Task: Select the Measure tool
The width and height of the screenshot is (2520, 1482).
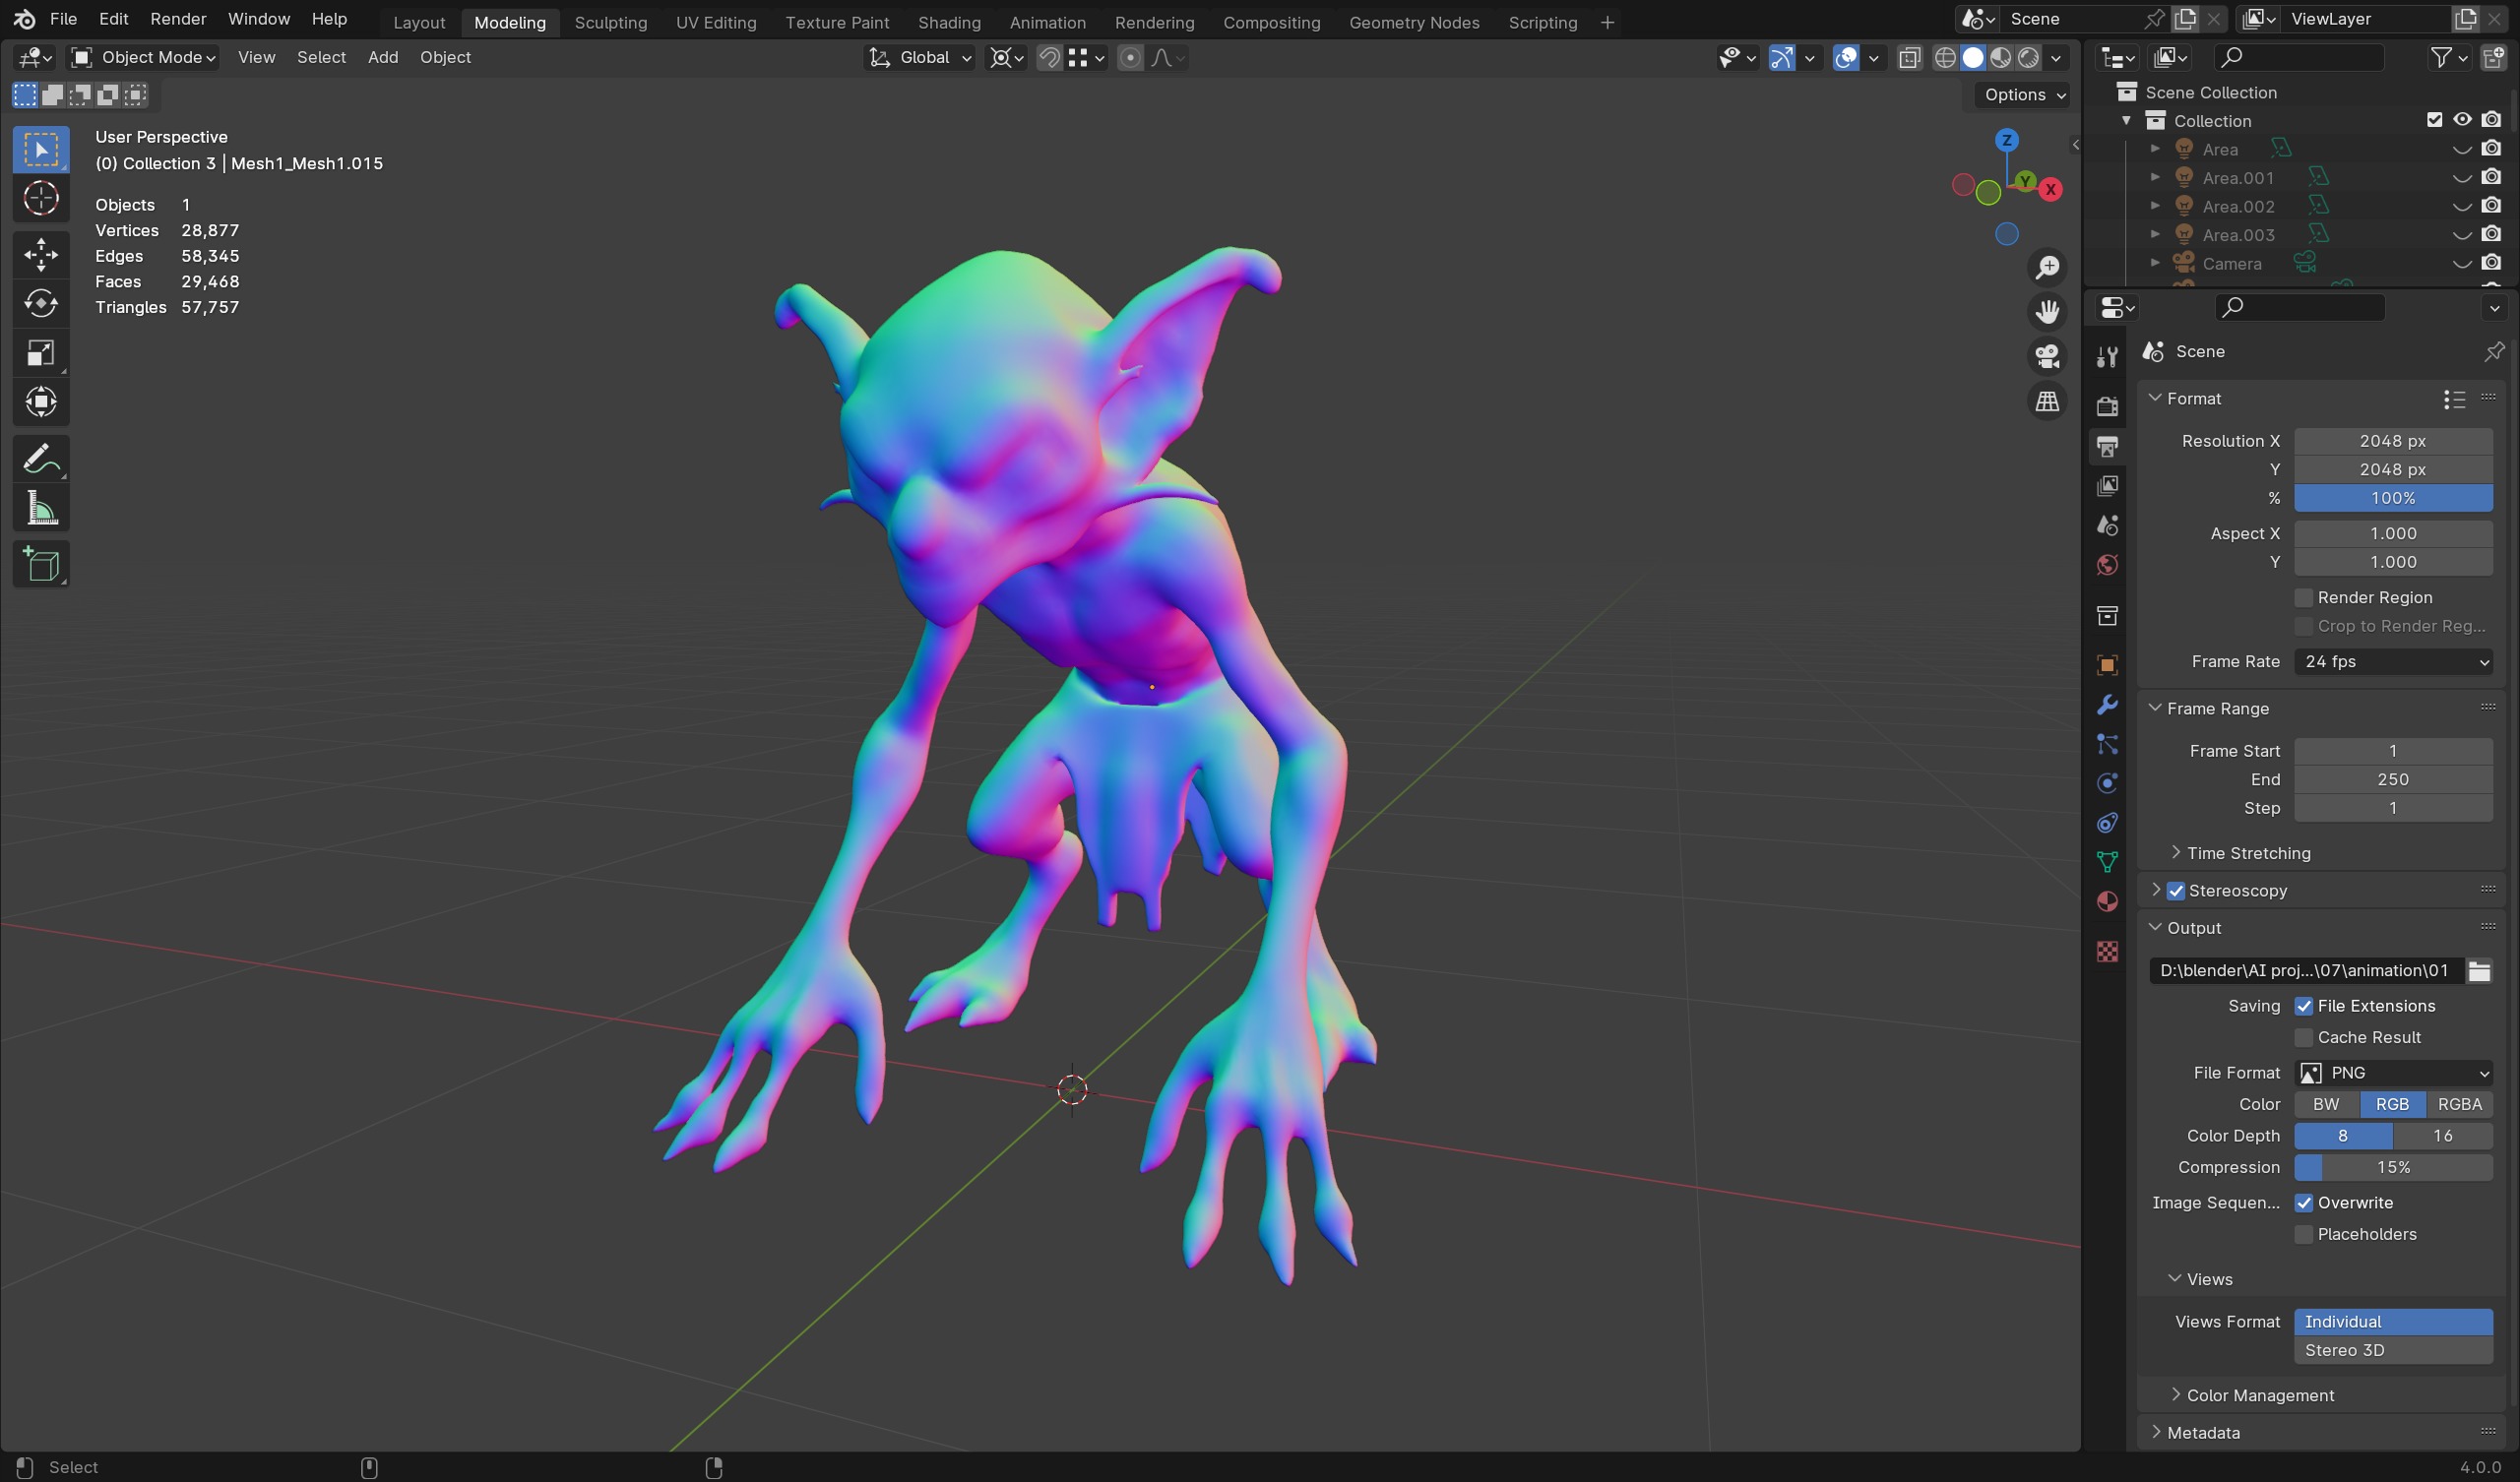Action: [x=41, y=508]
